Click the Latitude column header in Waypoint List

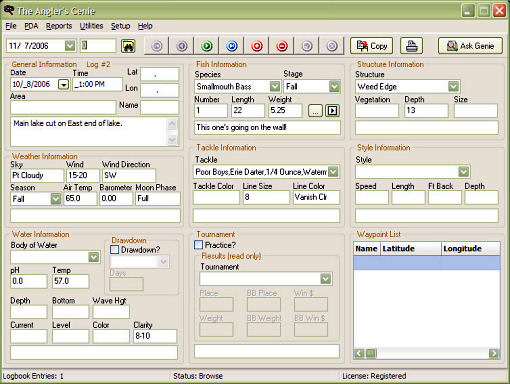[411, 248]
